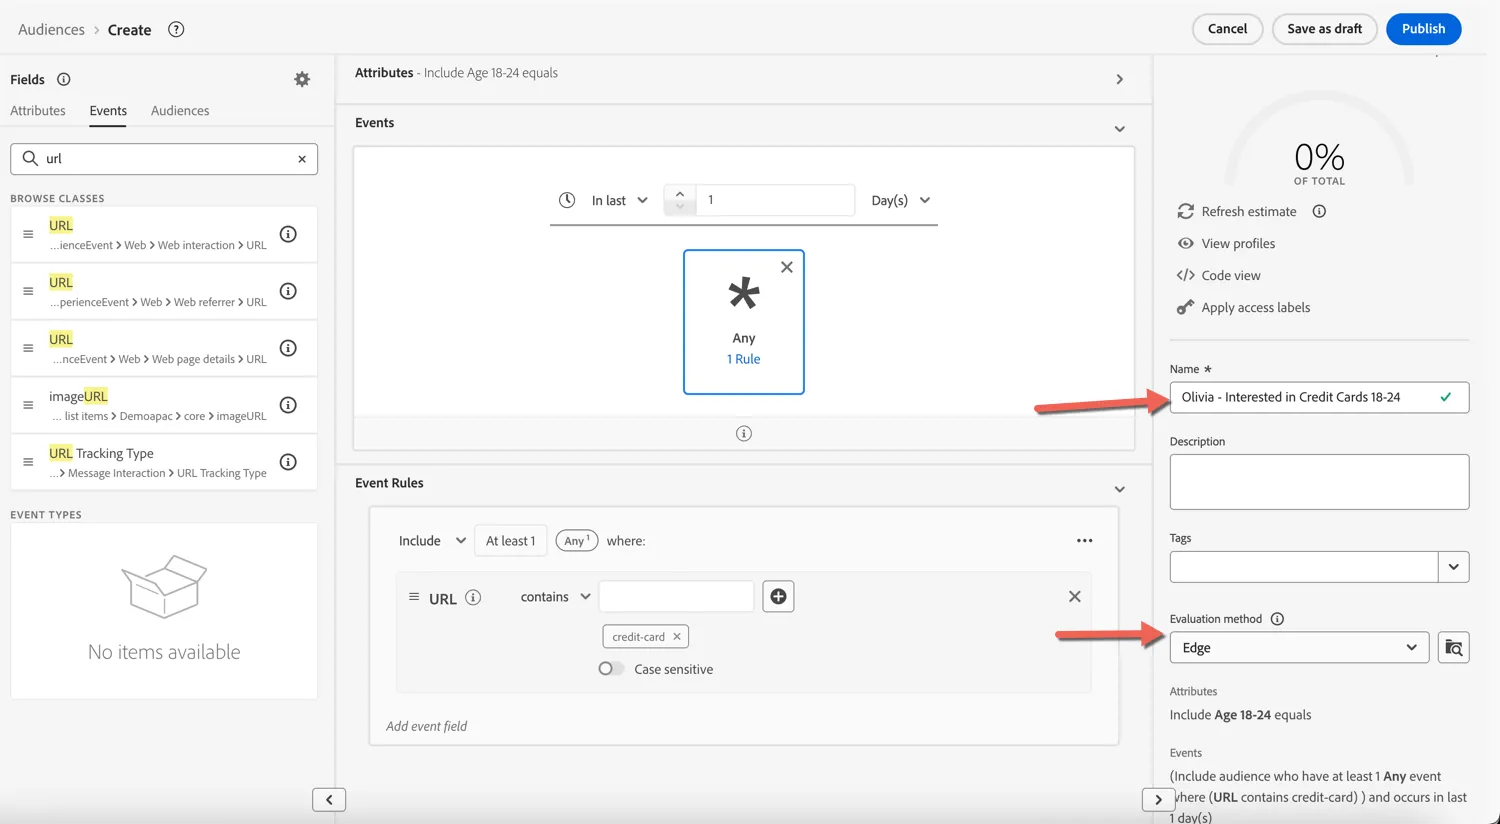Click the help icon next to Create
Image resolution: width=1500 pixels, height=824 pixels.
[176, 29]
